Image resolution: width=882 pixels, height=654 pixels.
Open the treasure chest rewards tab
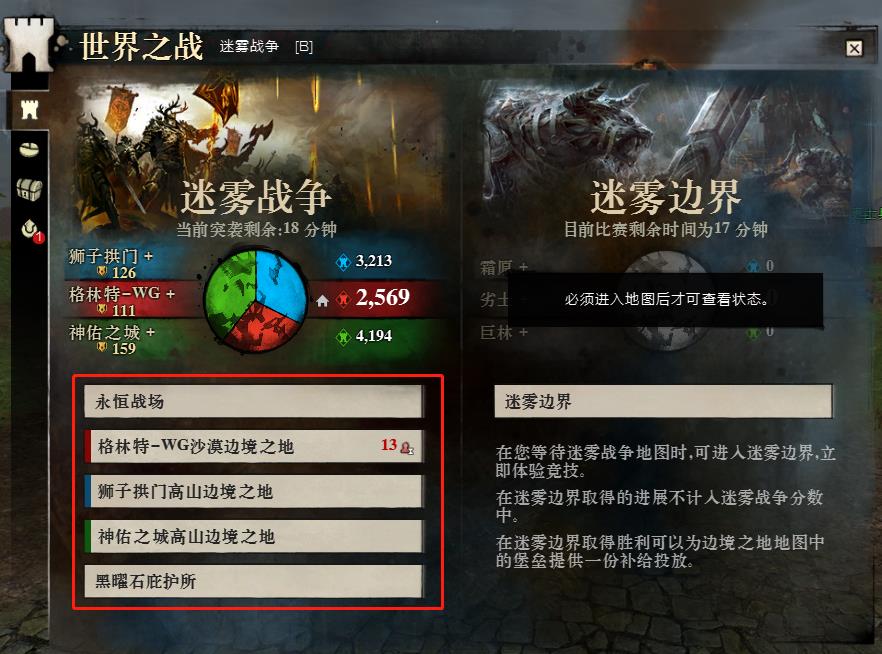29,190
